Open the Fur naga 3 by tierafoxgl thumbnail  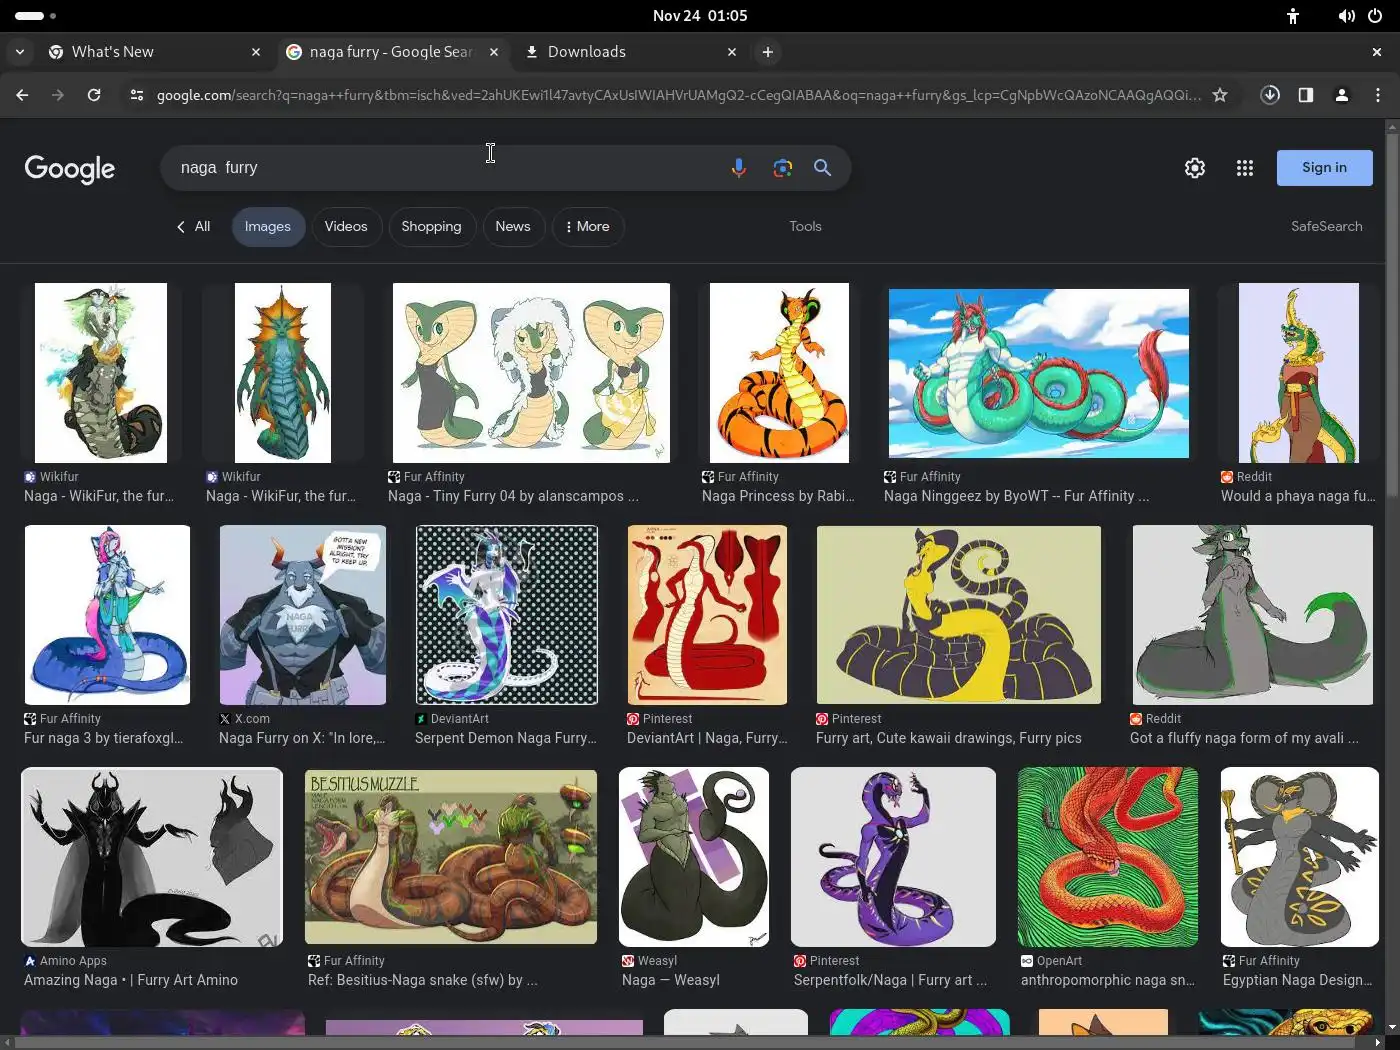[107, 615]
